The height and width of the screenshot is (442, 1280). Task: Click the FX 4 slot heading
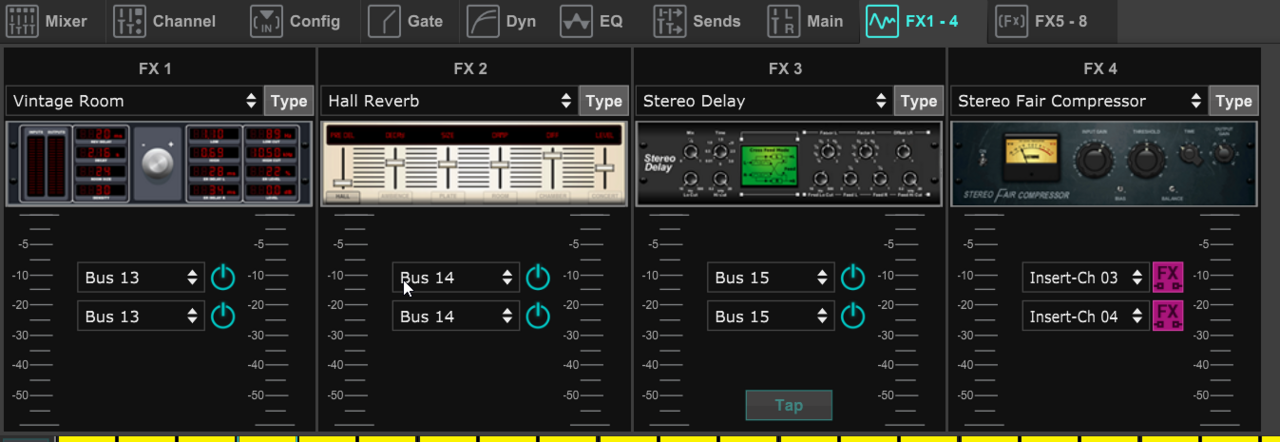(x=1100, y=69)
